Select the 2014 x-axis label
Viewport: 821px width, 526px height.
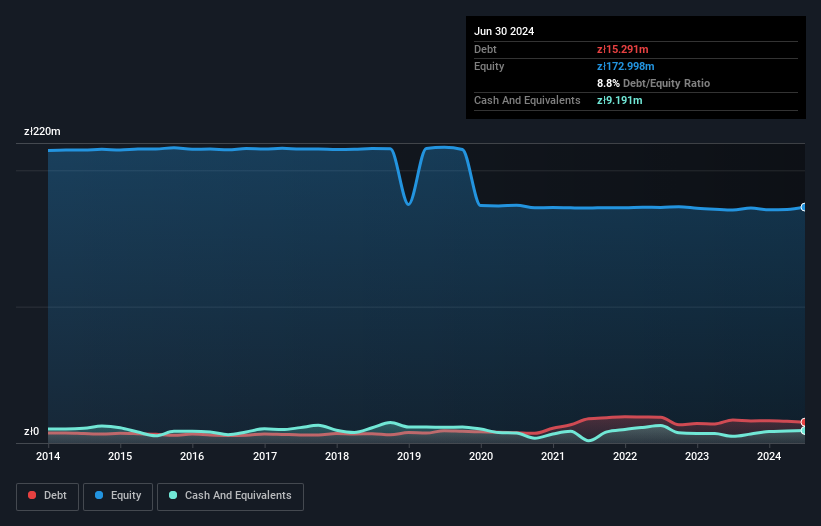48,456
